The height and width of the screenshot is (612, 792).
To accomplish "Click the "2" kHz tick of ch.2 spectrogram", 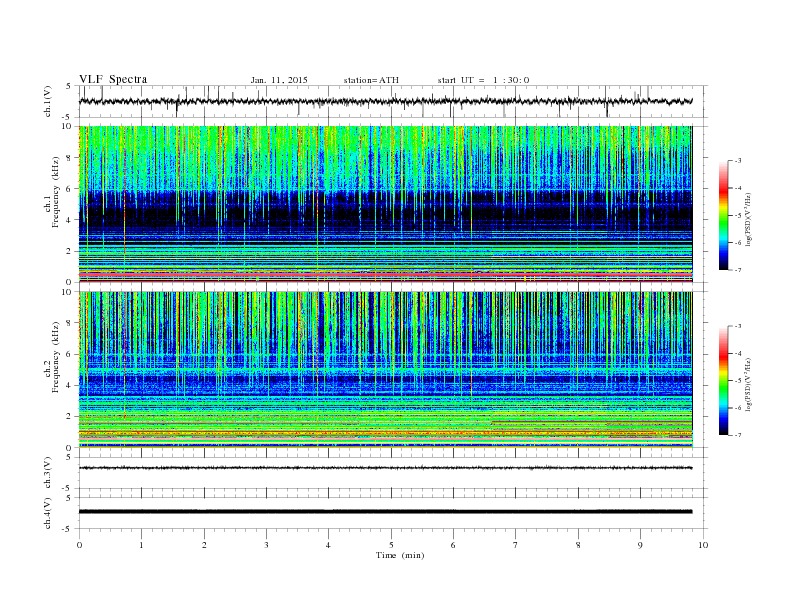I will click(69, 417).
